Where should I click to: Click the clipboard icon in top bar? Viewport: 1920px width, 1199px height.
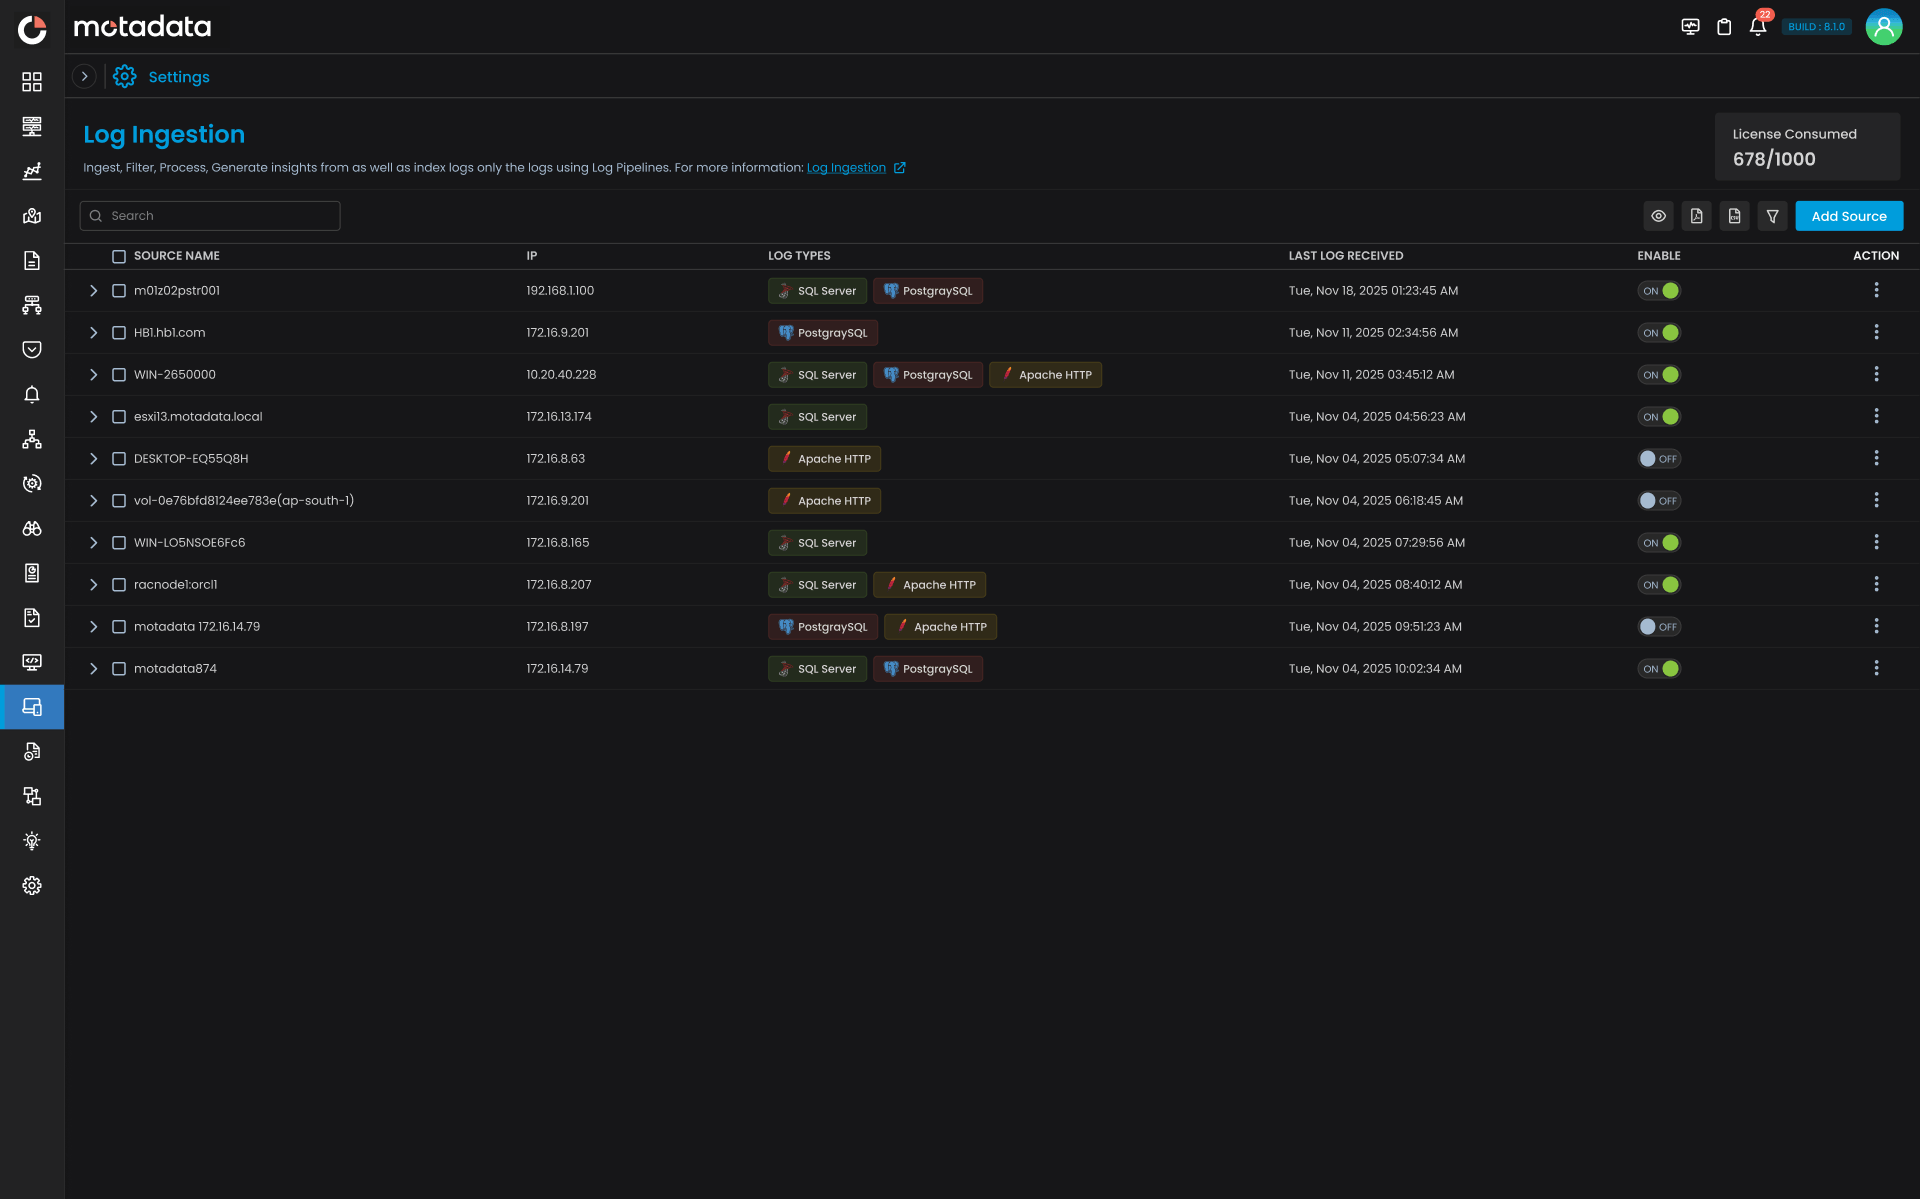coord(1724,27)
